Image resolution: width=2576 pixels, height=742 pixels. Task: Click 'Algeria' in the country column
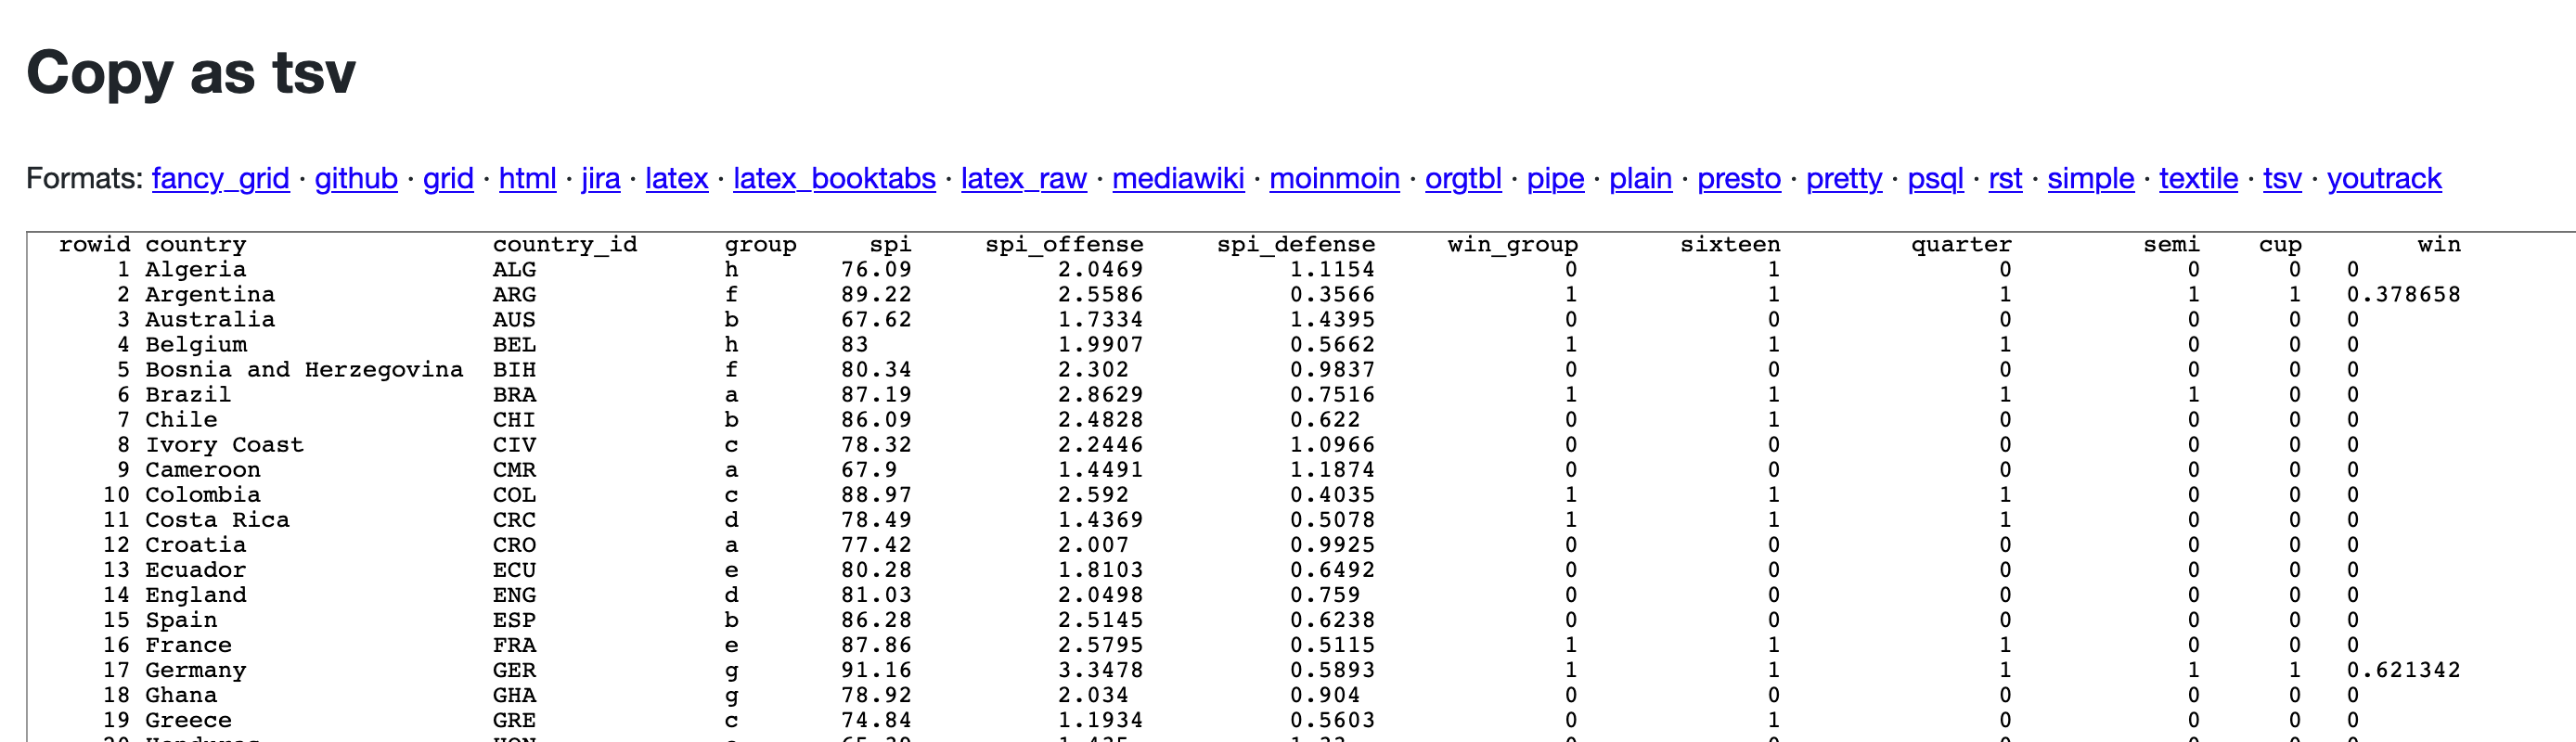(196, 269)
